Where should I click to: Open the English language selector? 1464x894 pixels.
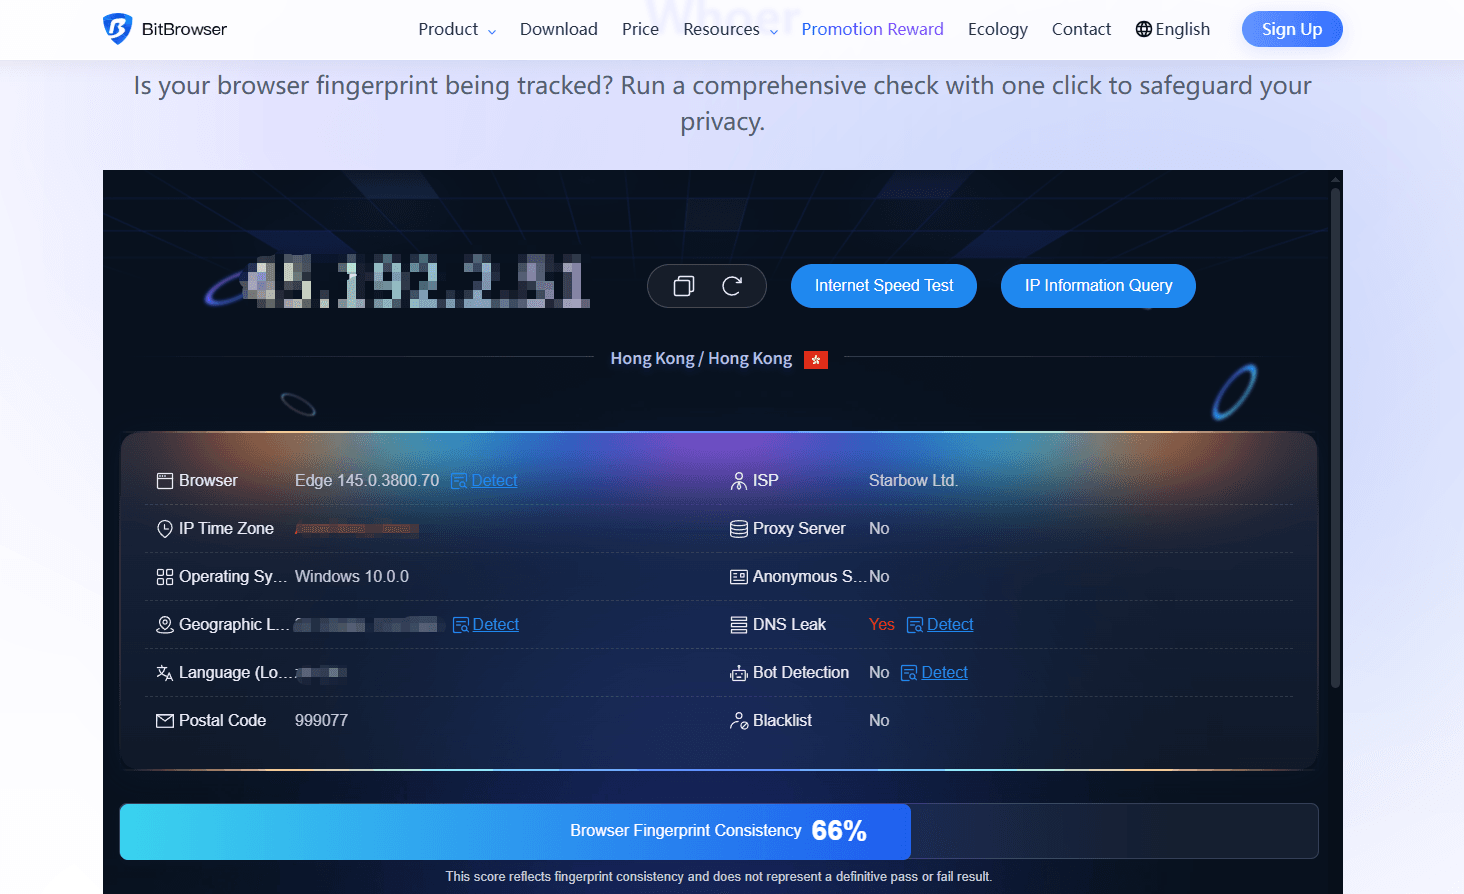tap(1172, 29)
